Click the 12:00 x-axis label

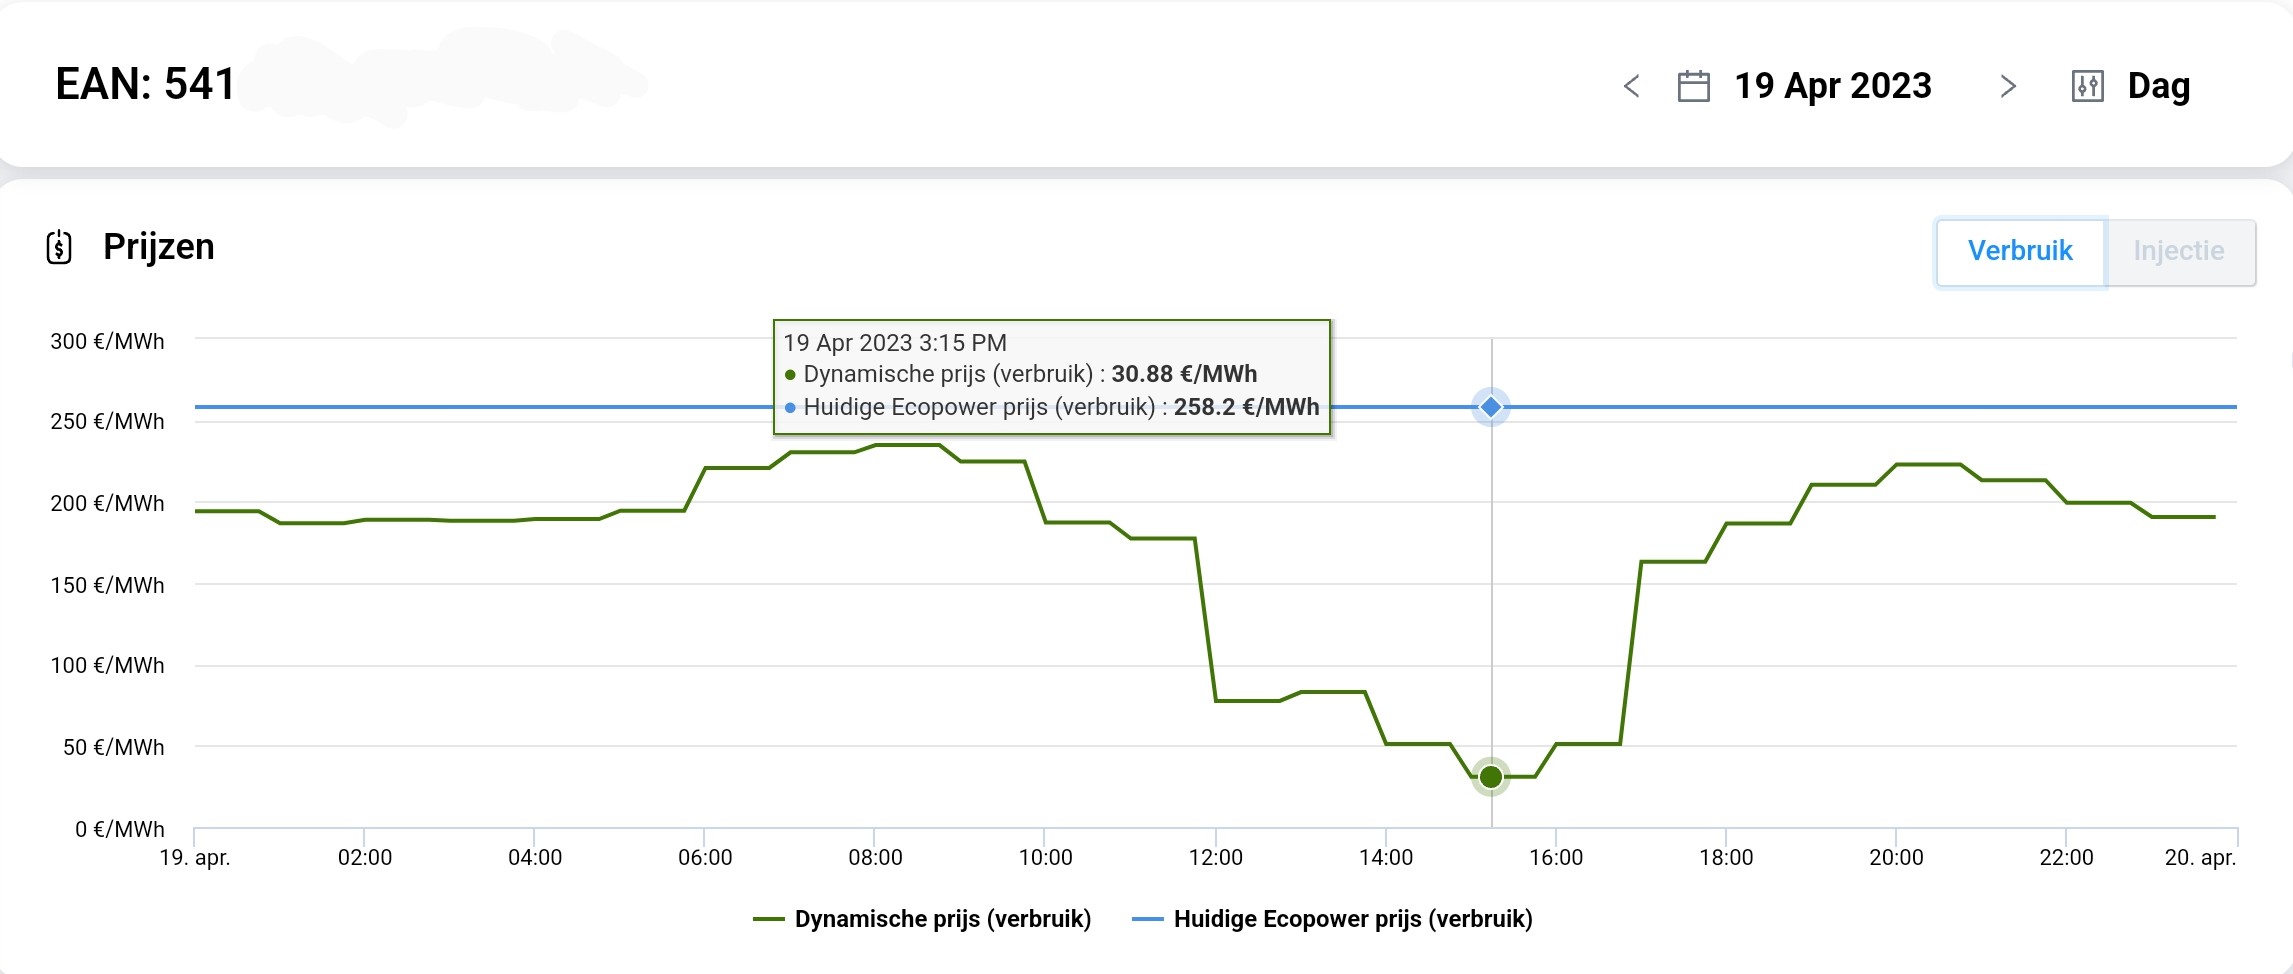click(x=1215, y=858)
